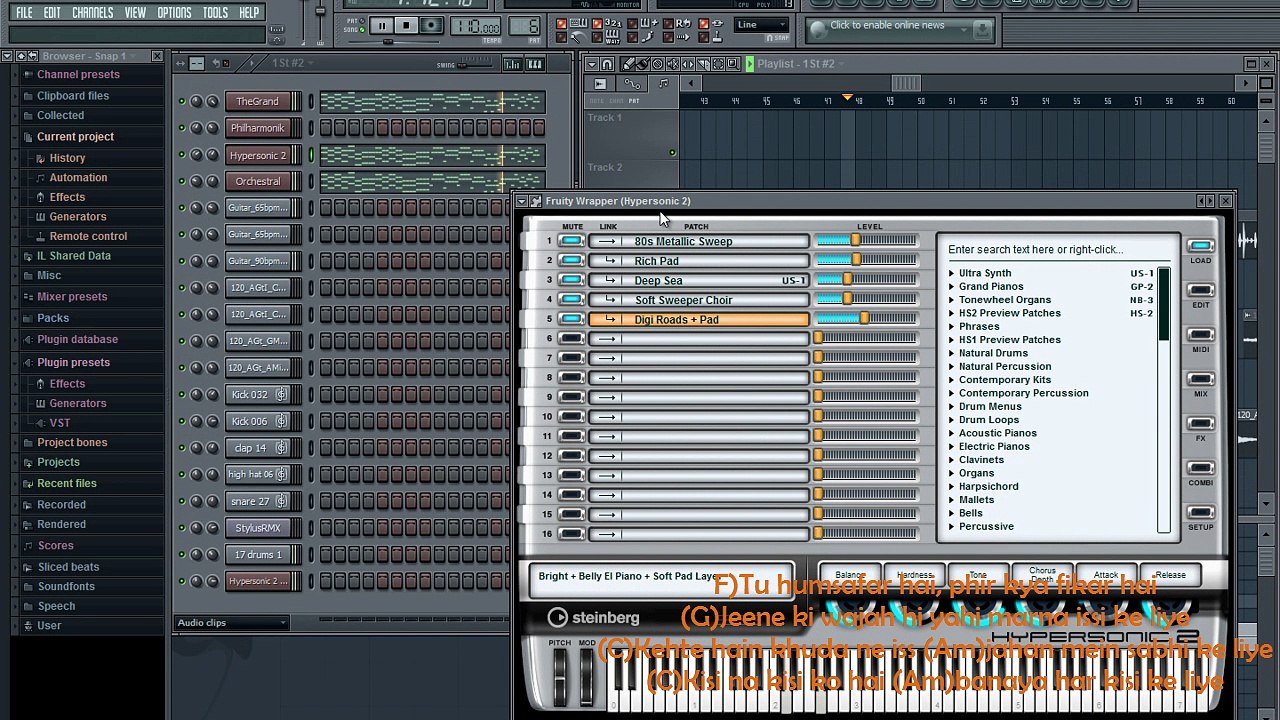Click the step sequencer graph editor icon
The width and height of the screenshot is (1280, 720).
pos(513,64)
